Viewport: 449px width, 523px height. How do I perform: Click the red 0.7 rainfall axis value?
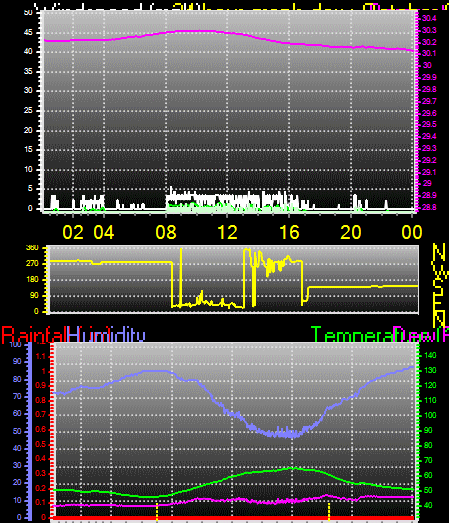tap(41, 415)
